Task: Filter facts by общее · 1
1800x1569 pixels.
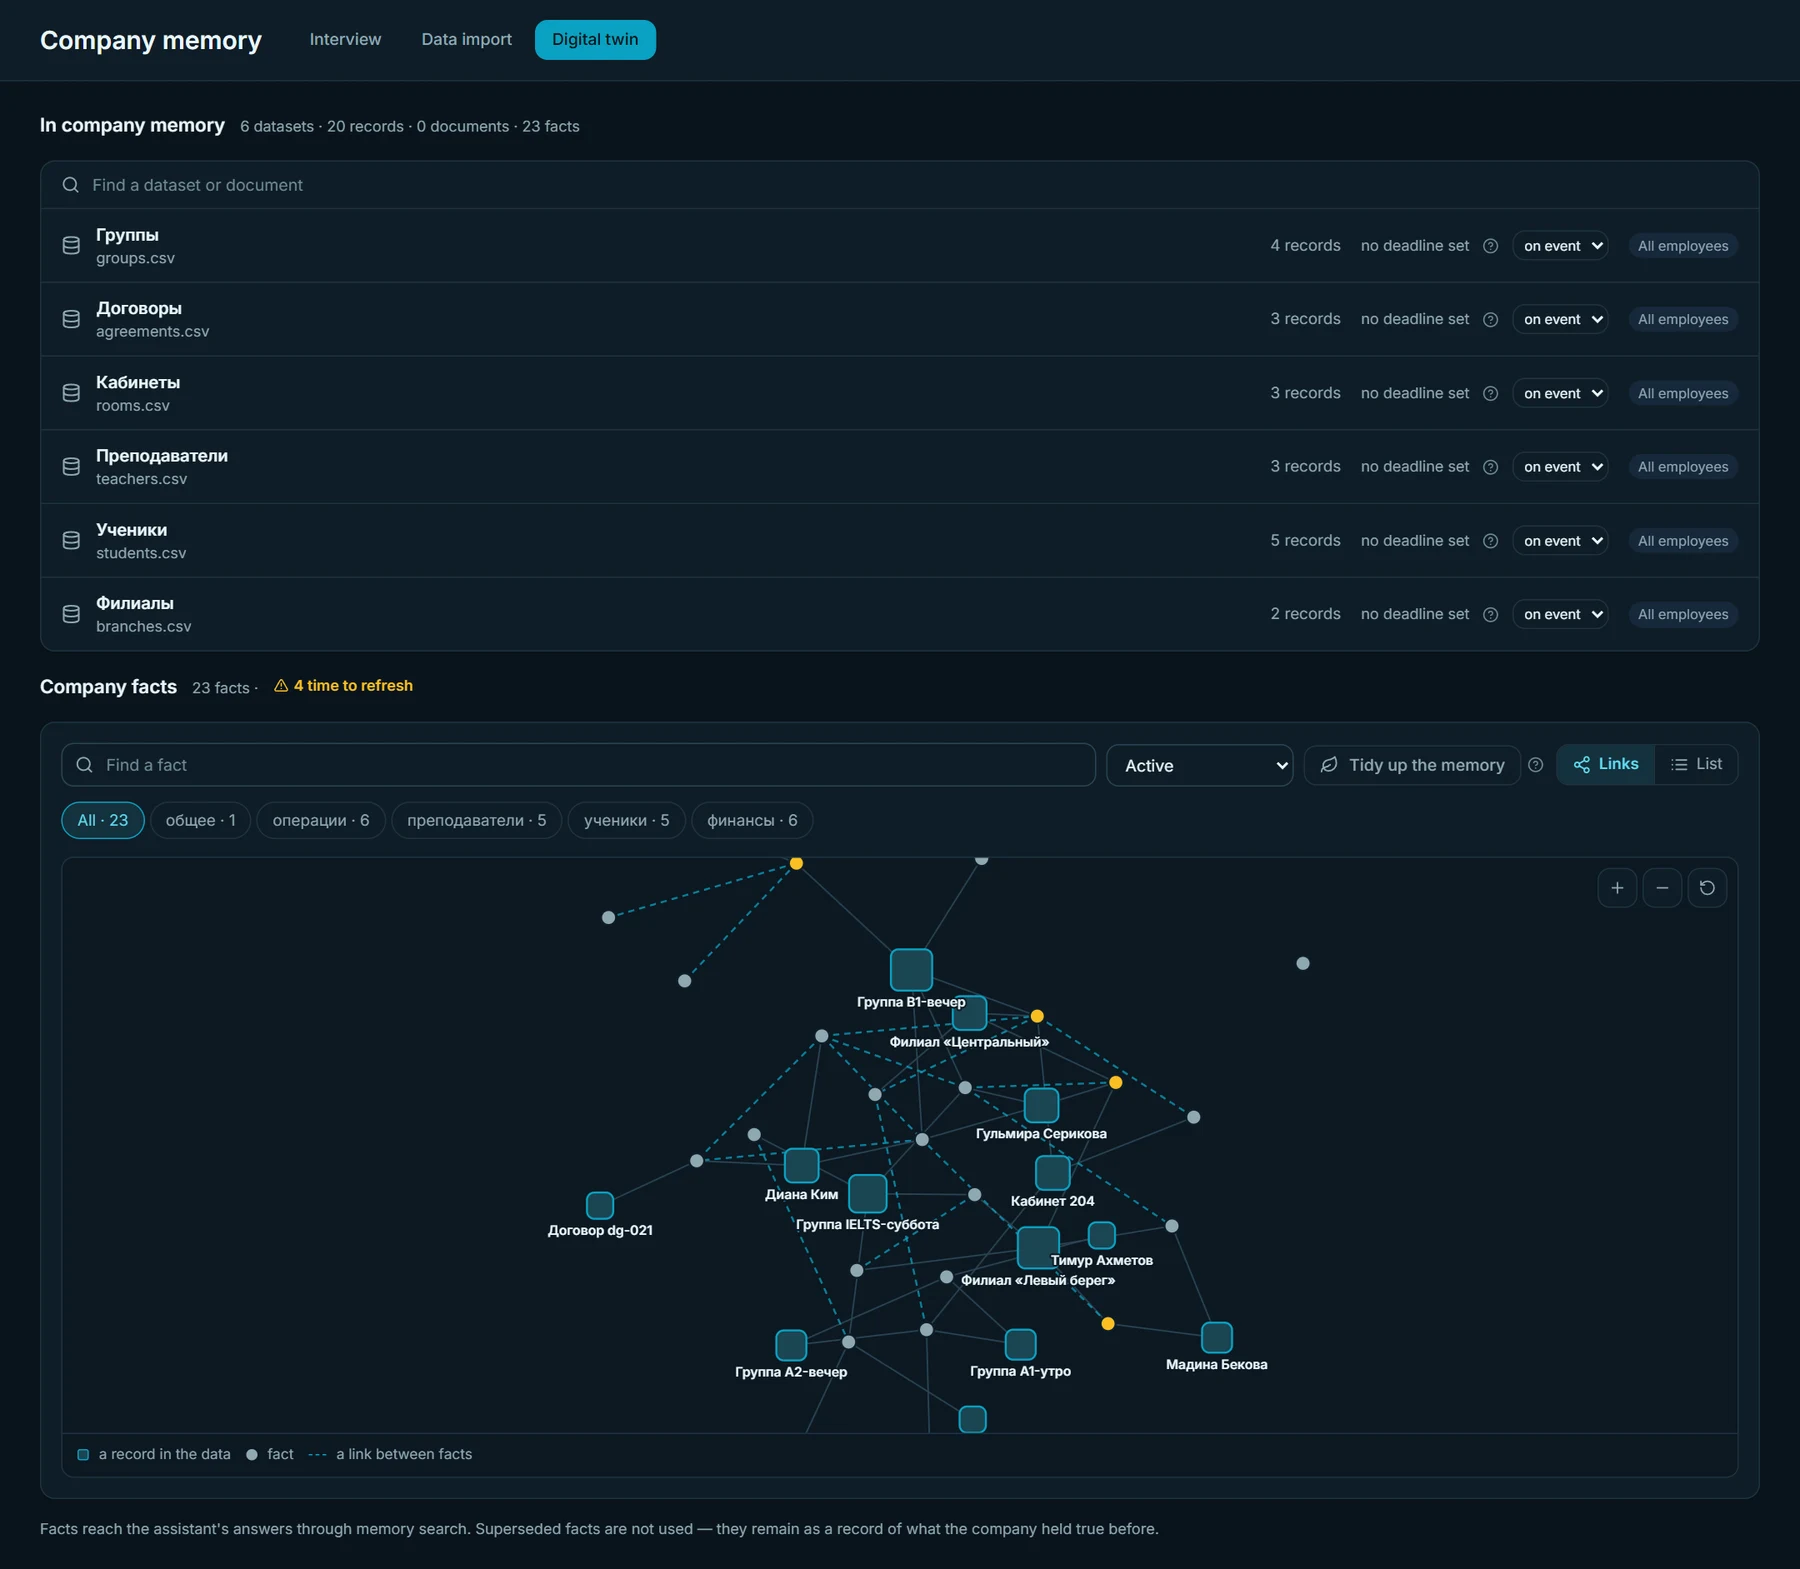Action: pyautogui.click(x=200, y=820)
